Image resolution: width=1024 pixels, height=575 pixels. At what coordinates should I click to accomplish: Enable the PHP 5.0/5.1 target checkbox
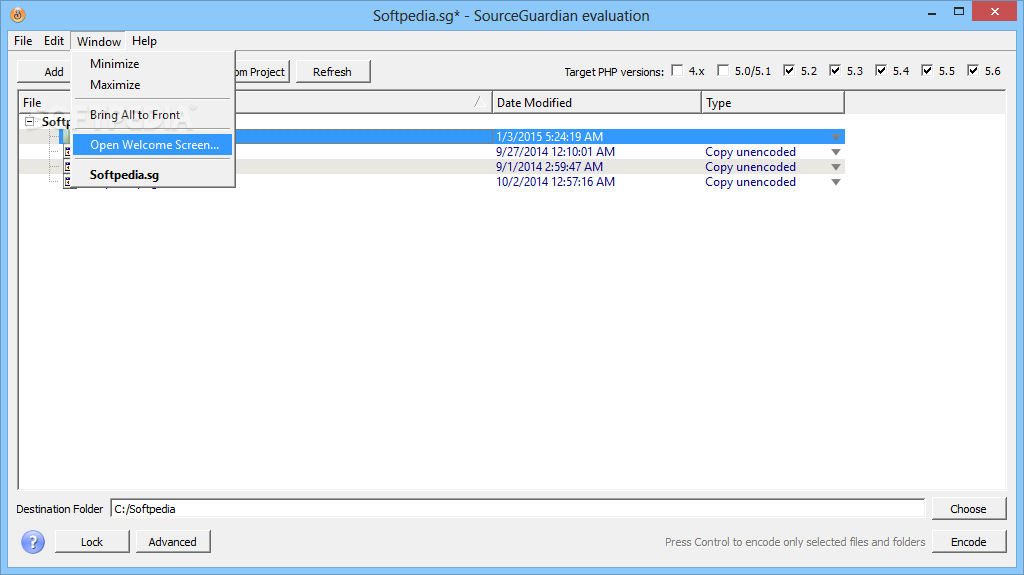click(x=723, y=70)
